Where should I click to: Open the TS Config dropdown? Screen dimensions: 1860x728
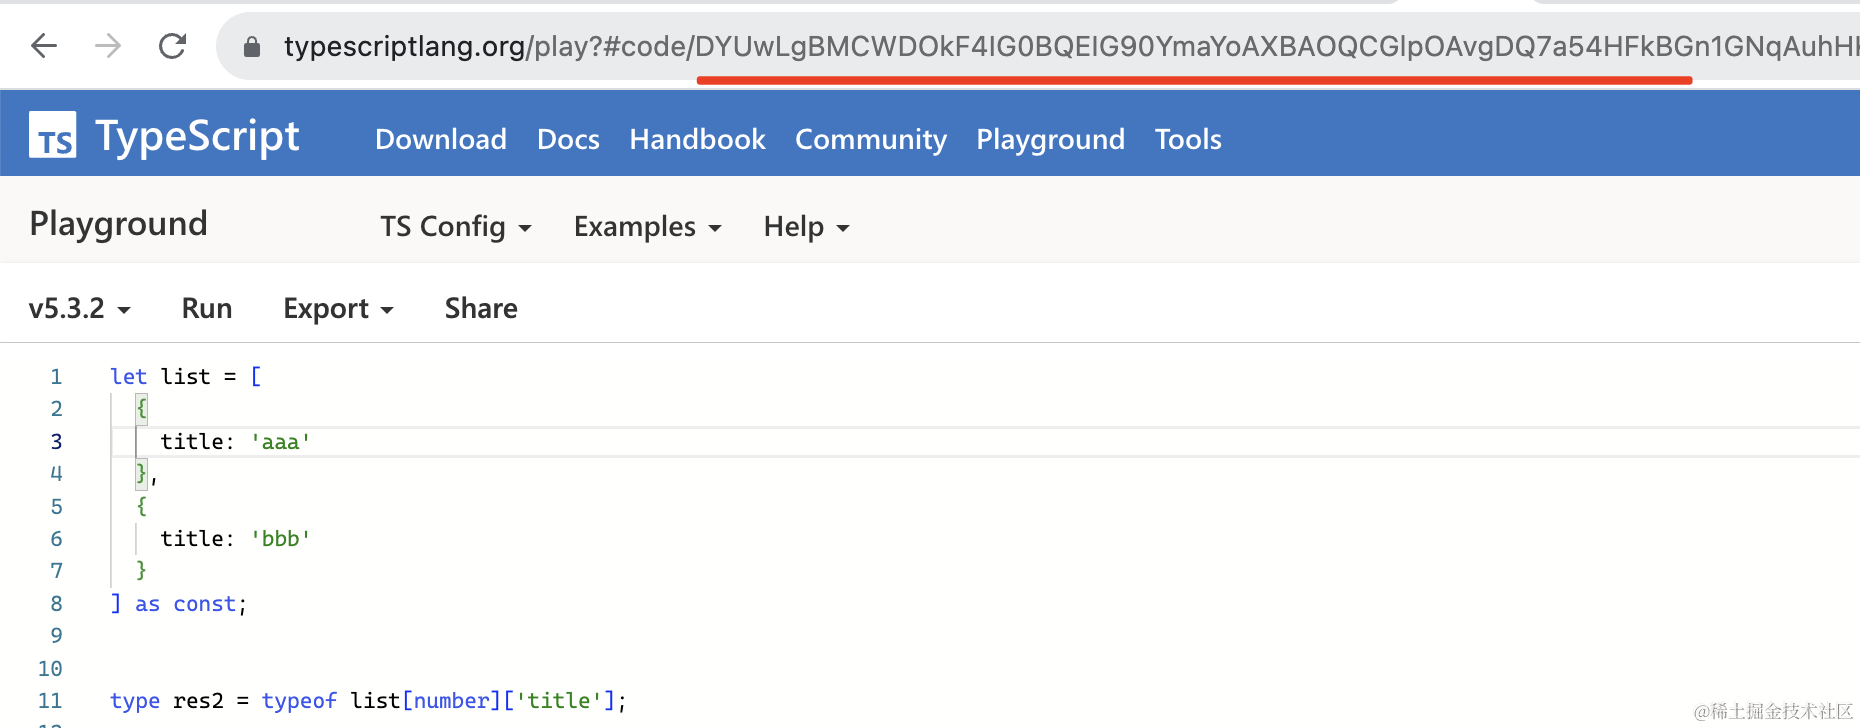[x=455, y=227]
